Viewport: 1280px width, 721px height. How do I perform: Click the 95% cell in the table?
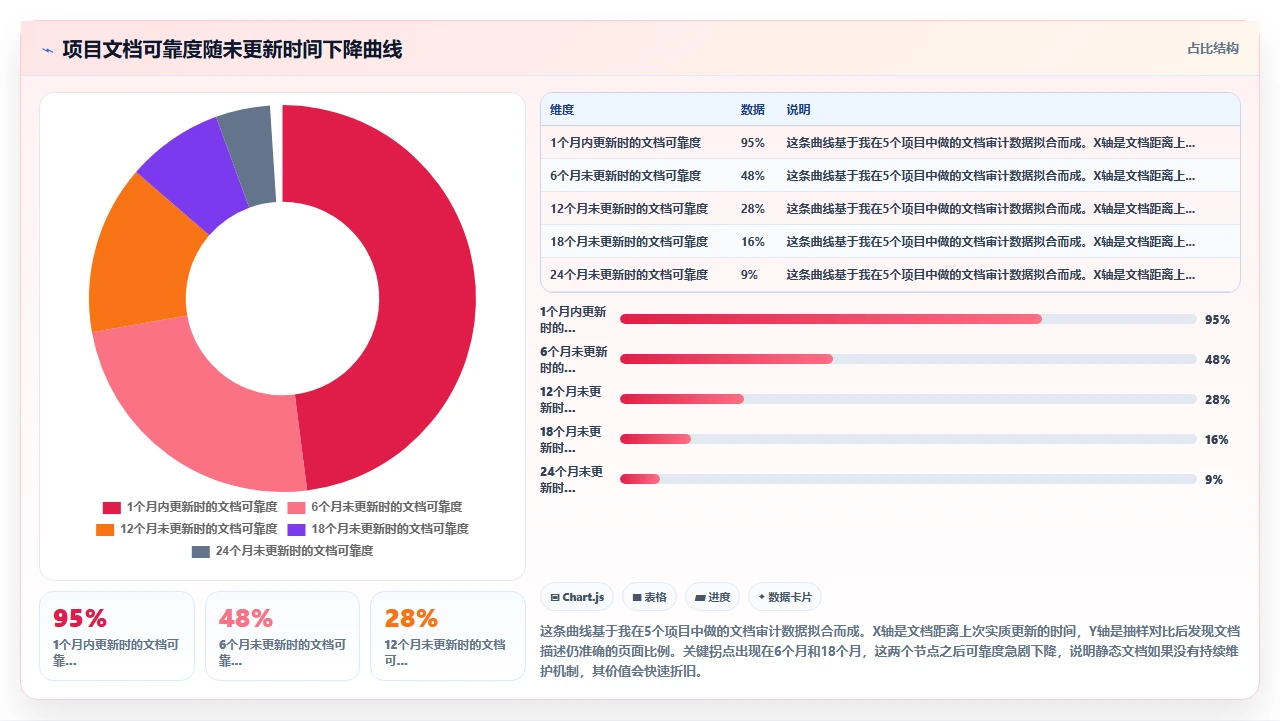(x=753, y=143)
